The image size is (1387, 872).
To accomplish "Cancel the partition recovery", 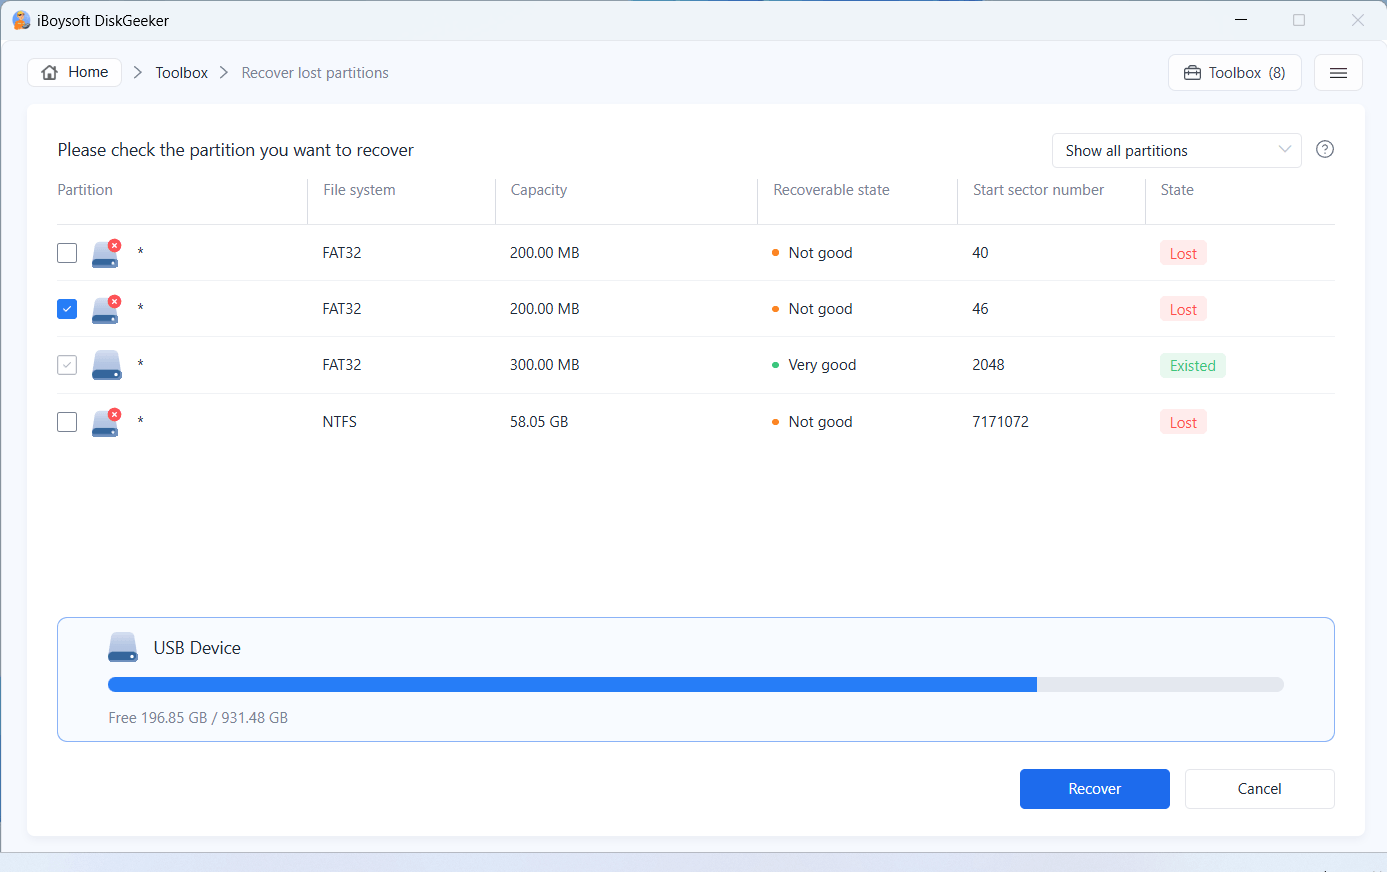I will (x=1260, y=789).
